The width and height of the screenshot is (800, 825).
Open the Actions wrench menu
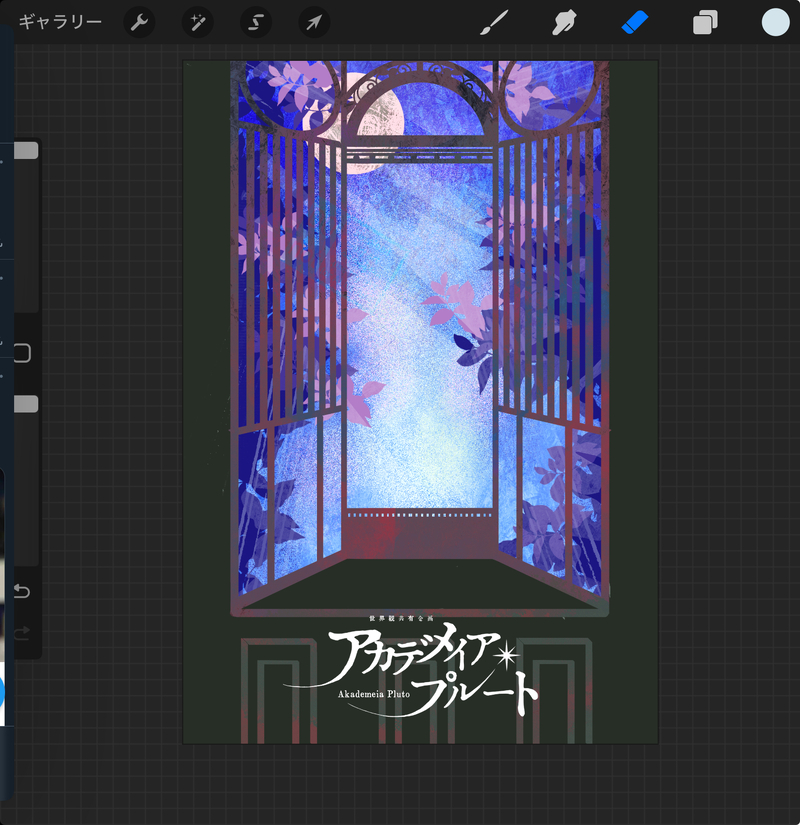pos(139,23)
